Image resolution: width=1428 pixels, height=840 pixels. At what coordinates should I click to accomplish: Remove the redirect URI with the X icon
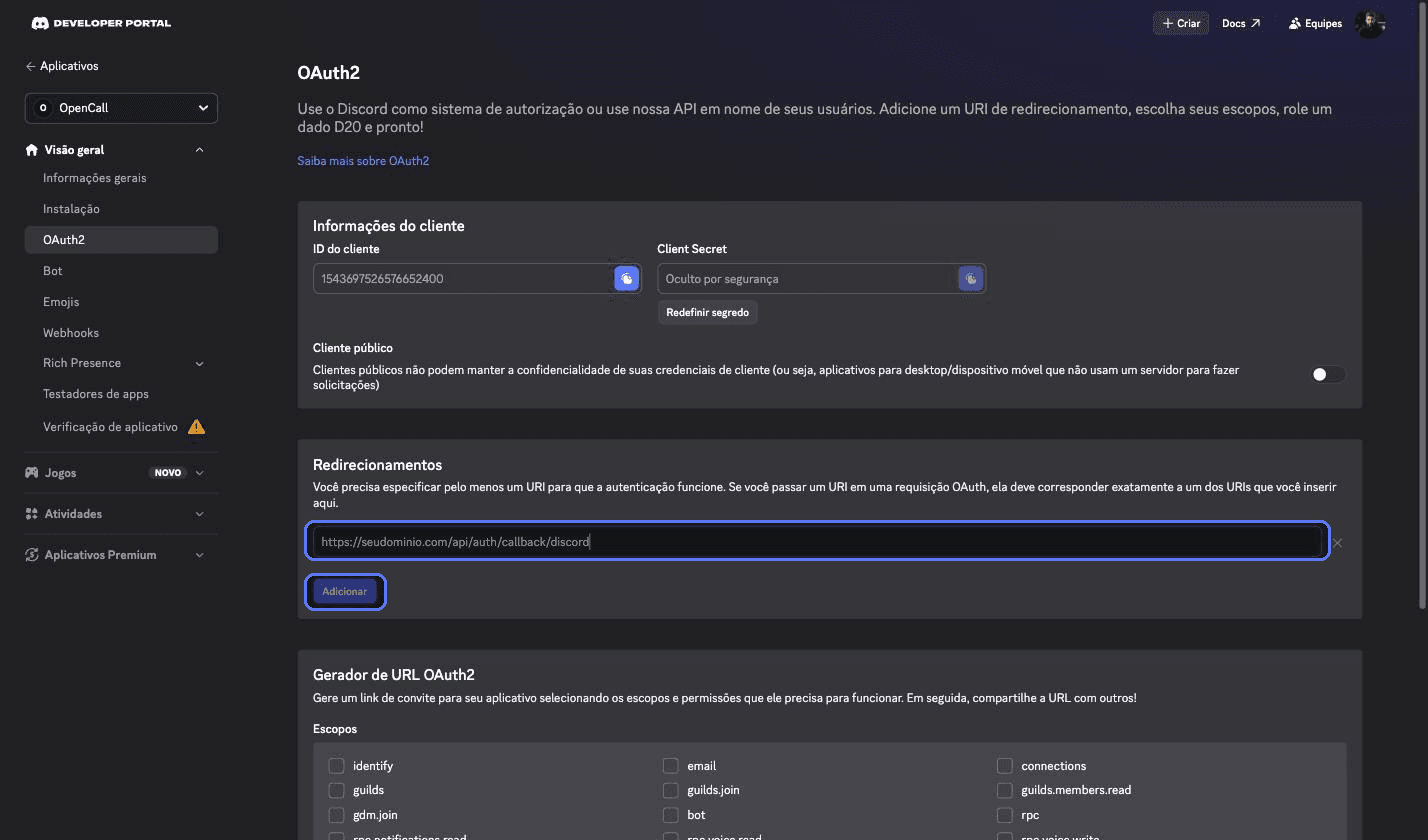coord(1337,543)
